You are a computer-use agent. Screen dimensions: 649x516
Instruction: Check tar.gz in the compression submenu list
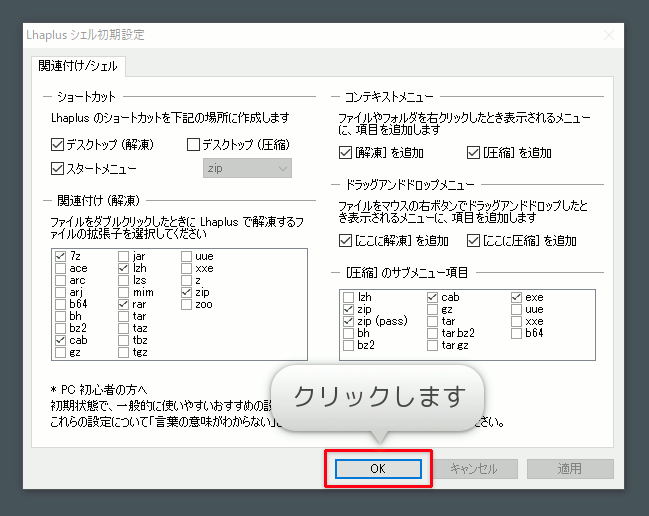(x=432, y=345)
